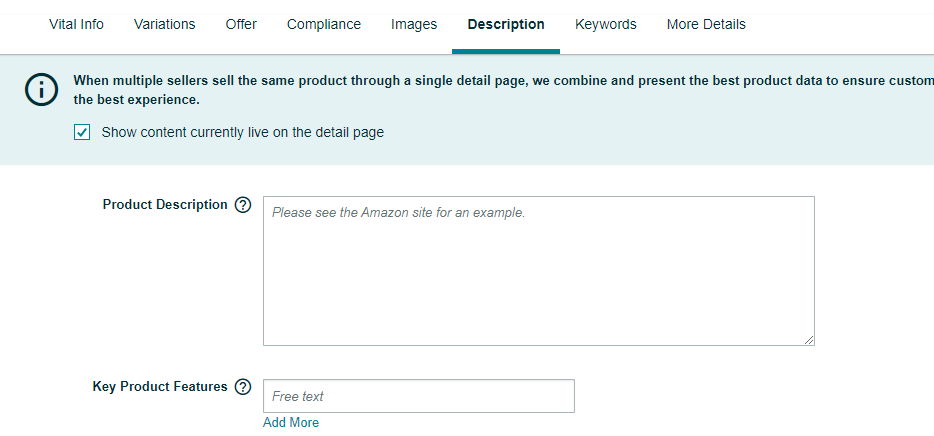Click the Key Product Features free text field
The height and width of the screenshot is (436, 934).
(x=419, y=396)
